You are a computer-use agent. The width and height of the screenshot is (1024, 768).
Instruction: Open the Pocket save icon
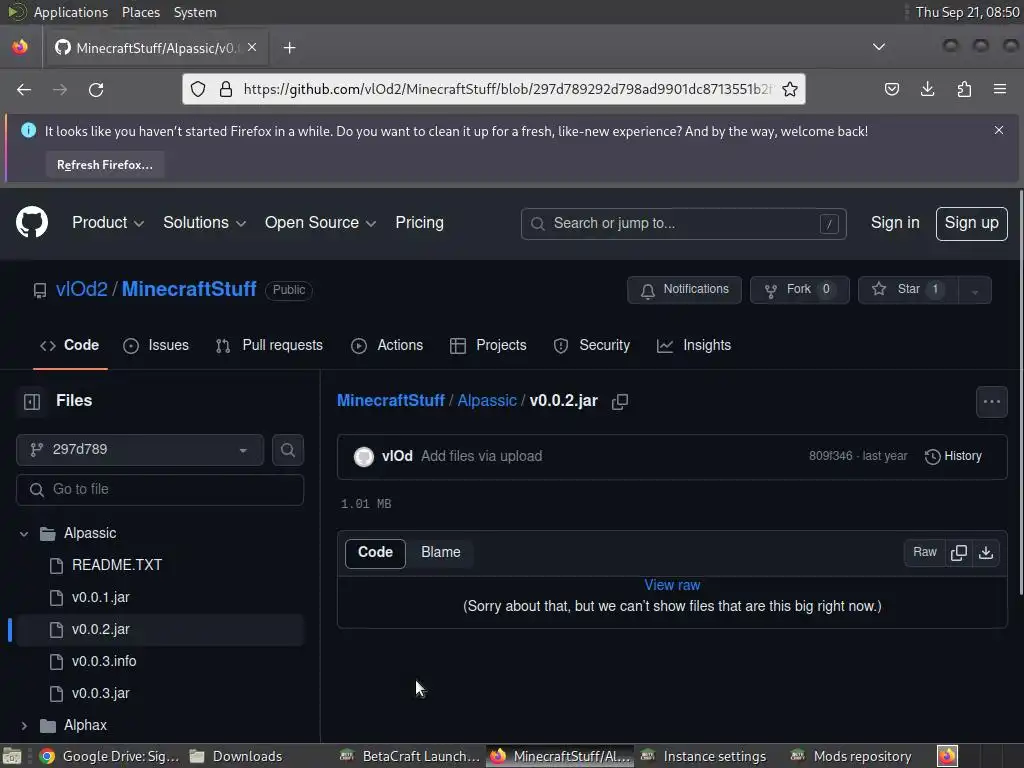pos(891,89)
